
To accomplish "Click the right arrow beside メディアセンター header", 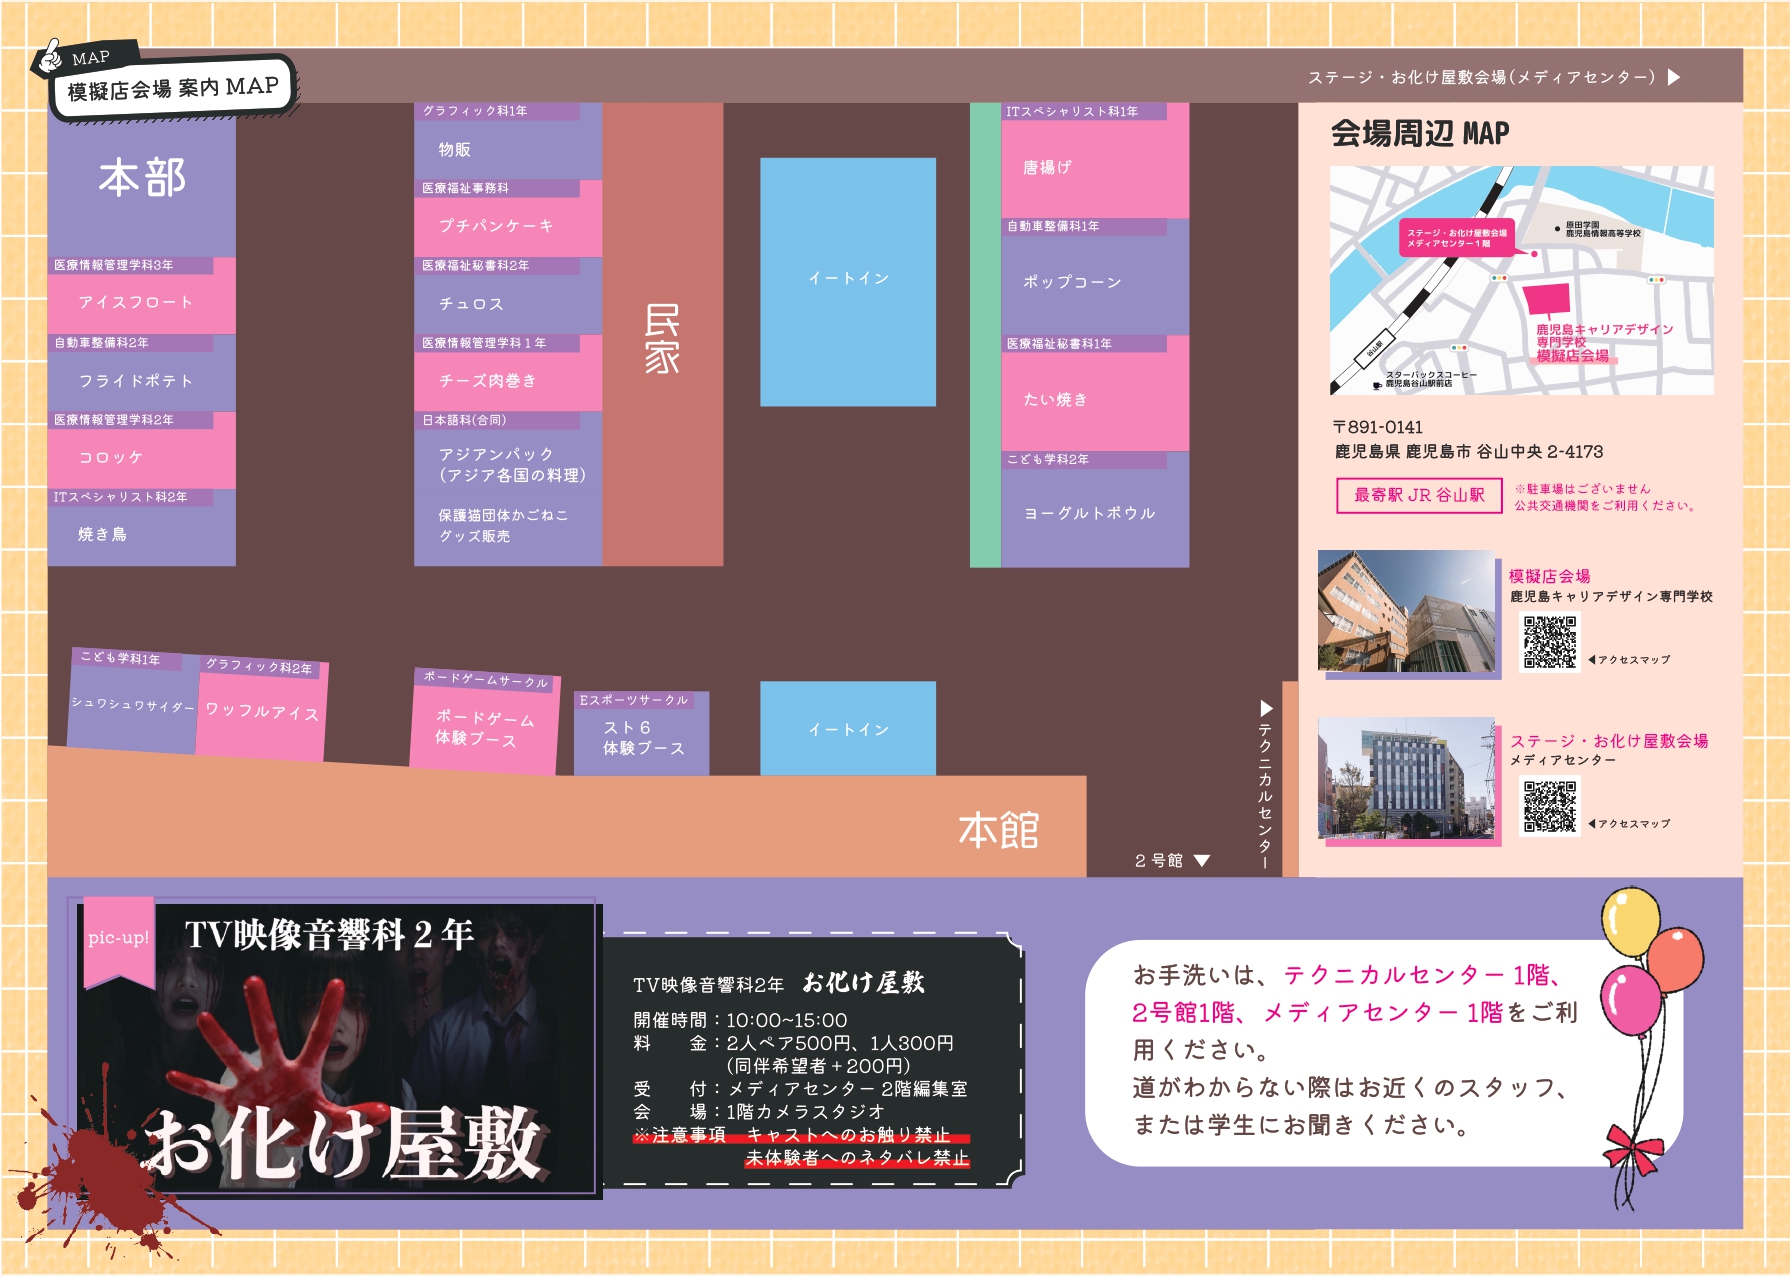I will pos(1674,77).
